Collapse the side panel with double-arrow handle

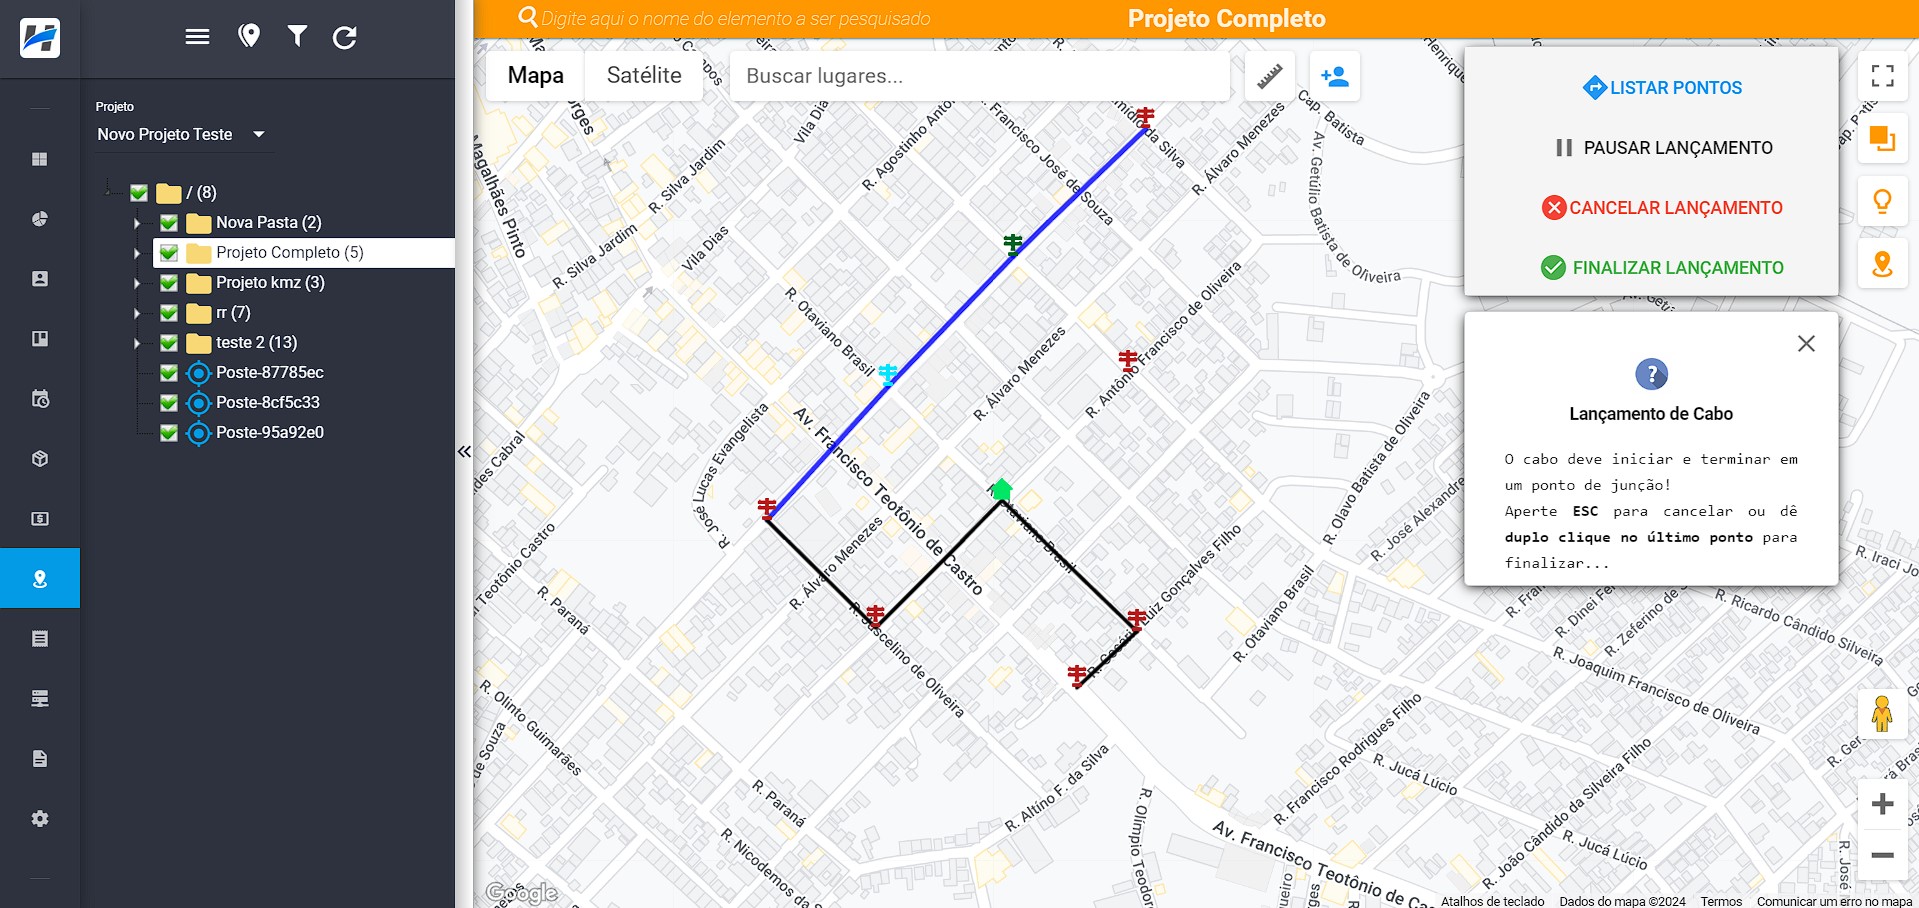pos(464,452)
